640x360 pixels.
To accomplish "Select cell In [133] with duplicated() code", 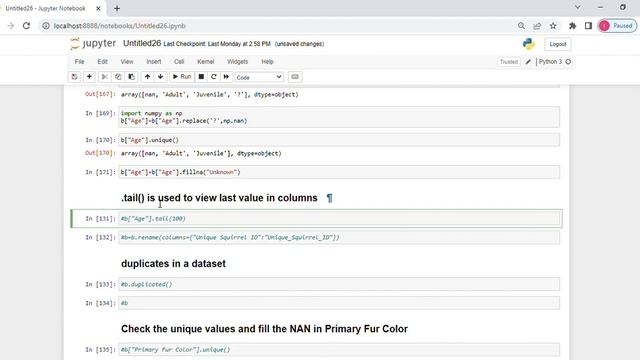I will [339, 284].
